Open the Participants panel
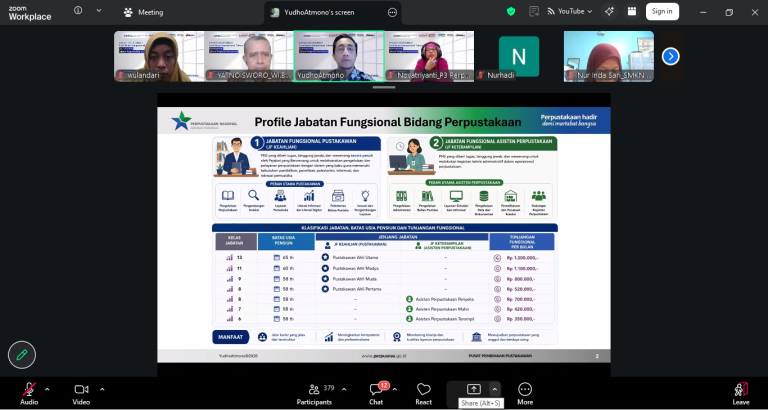The image size is (768, 410). tap(314, 394)
